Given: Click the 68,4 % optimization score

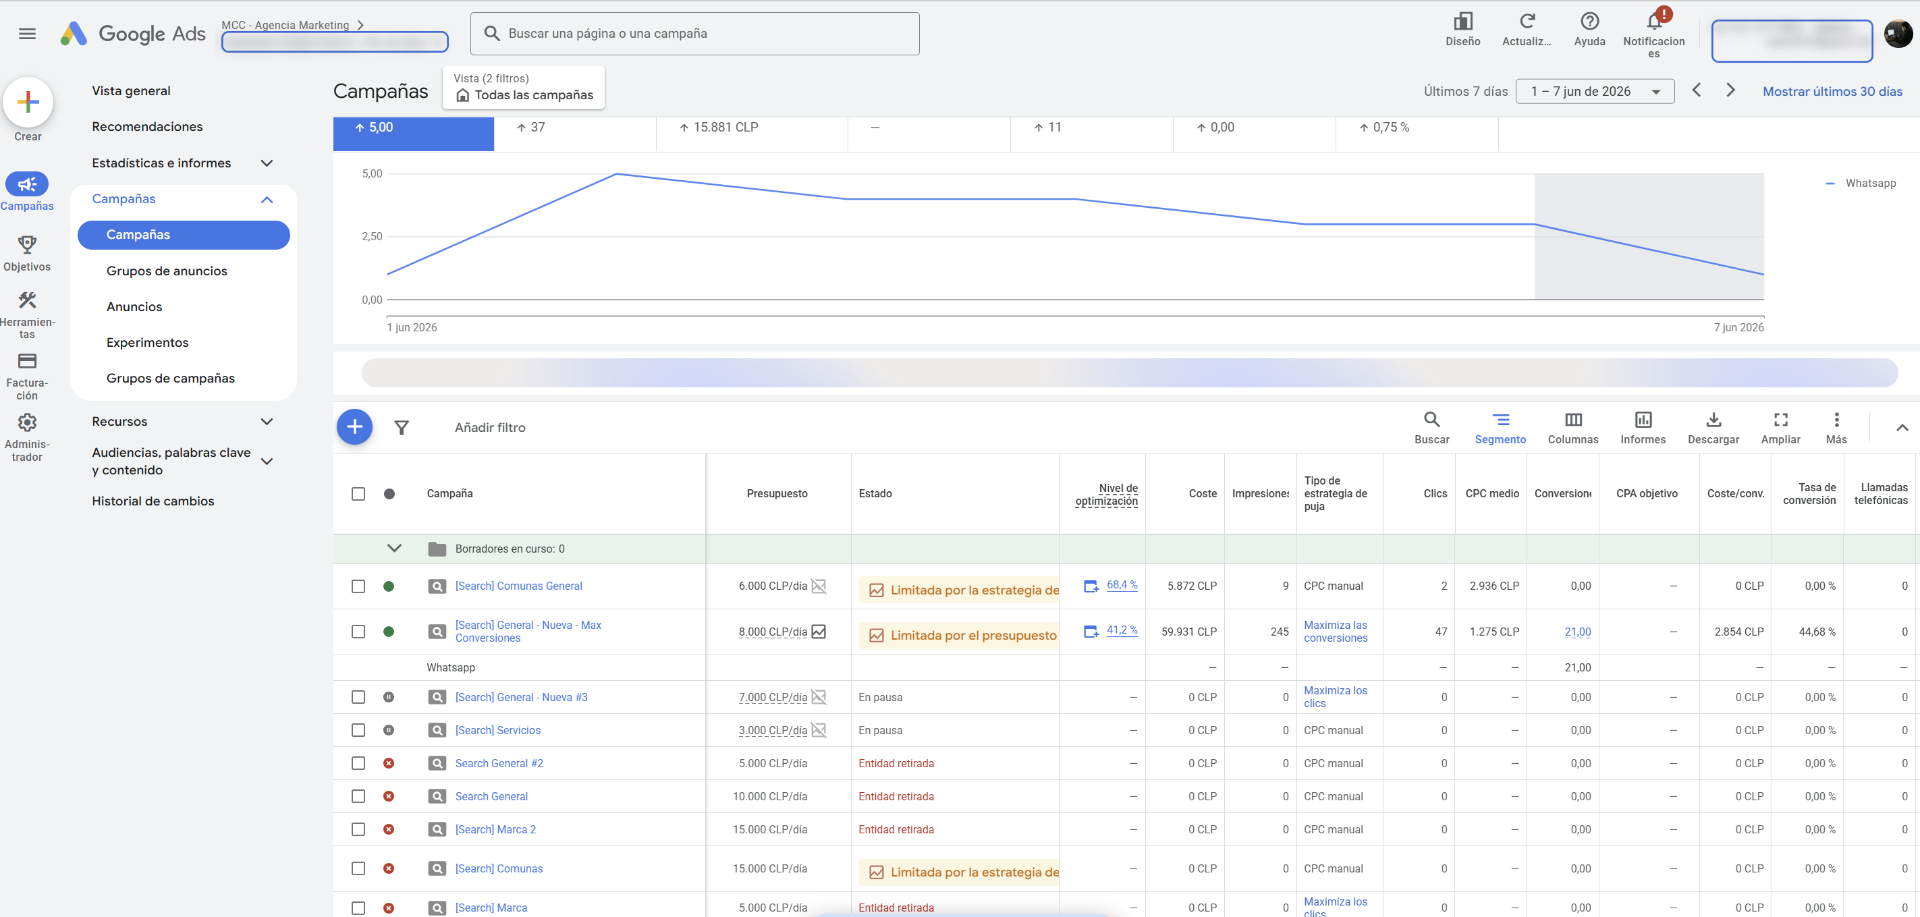Looking at the screenshot, I should click(x=1122, y=585).
